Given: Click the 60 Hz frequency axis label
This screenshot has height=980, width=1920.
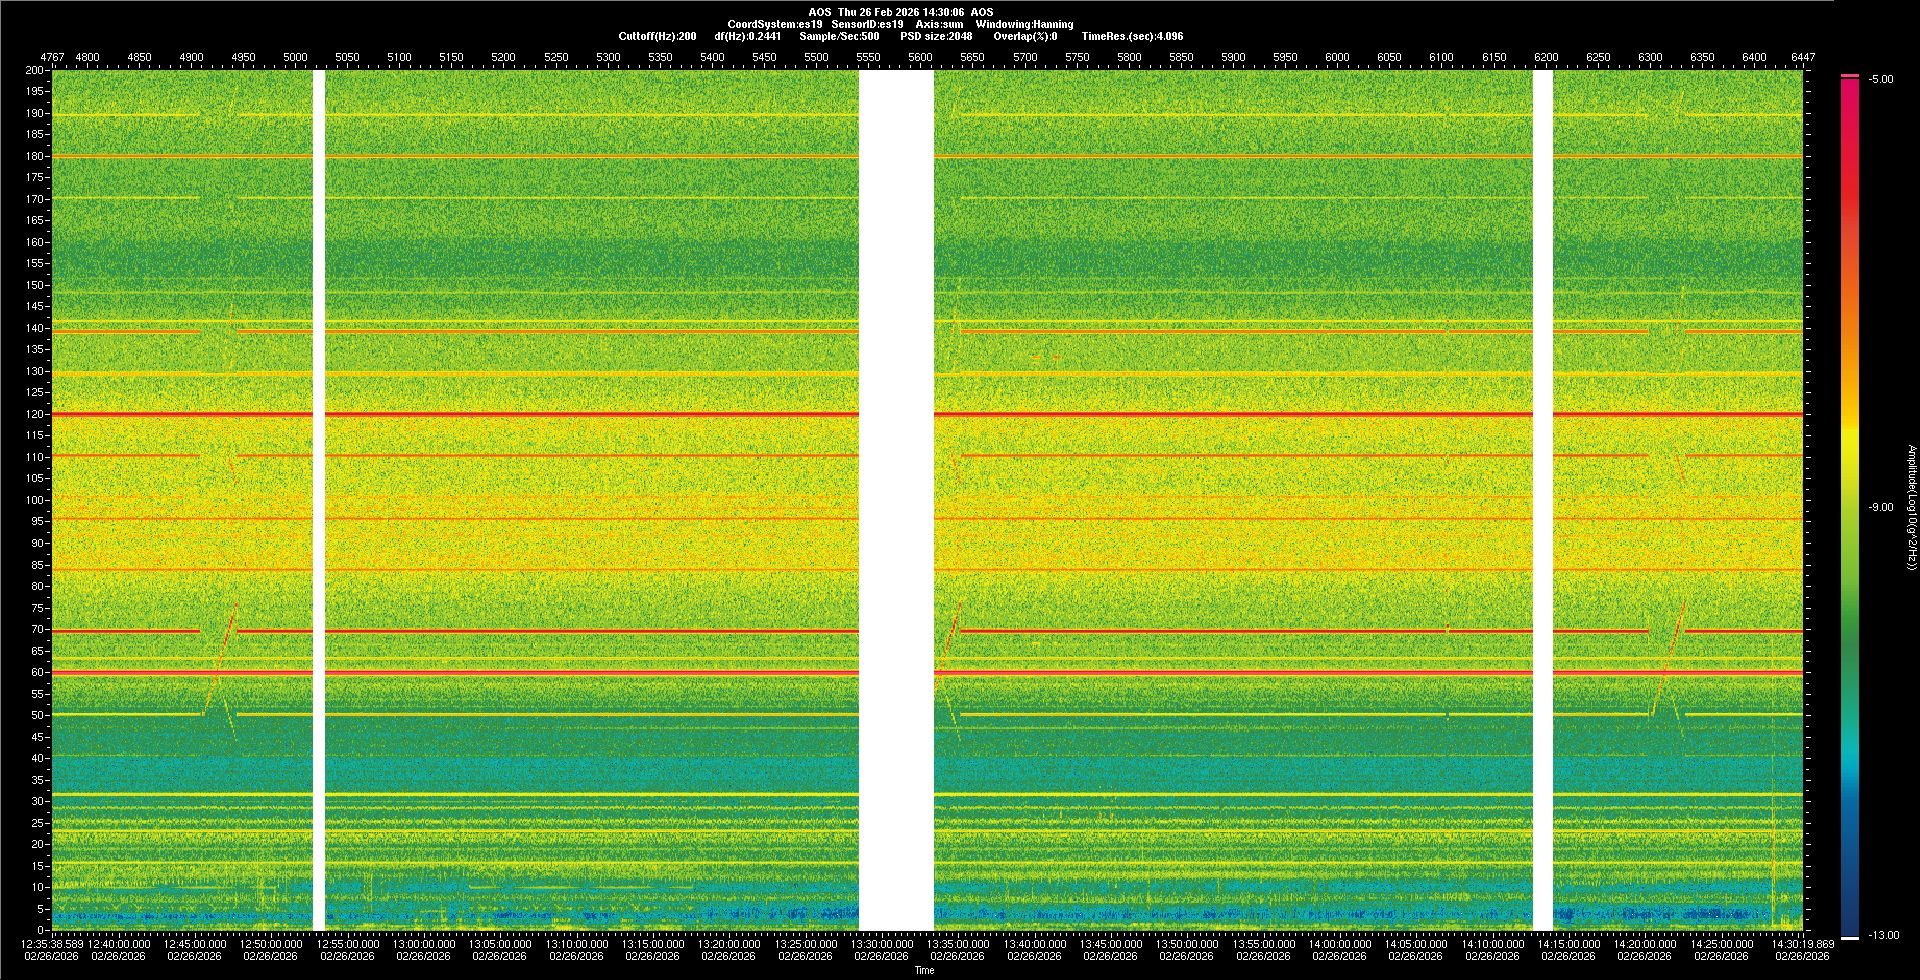Looking at the screenshot, I should click(37, 672).
